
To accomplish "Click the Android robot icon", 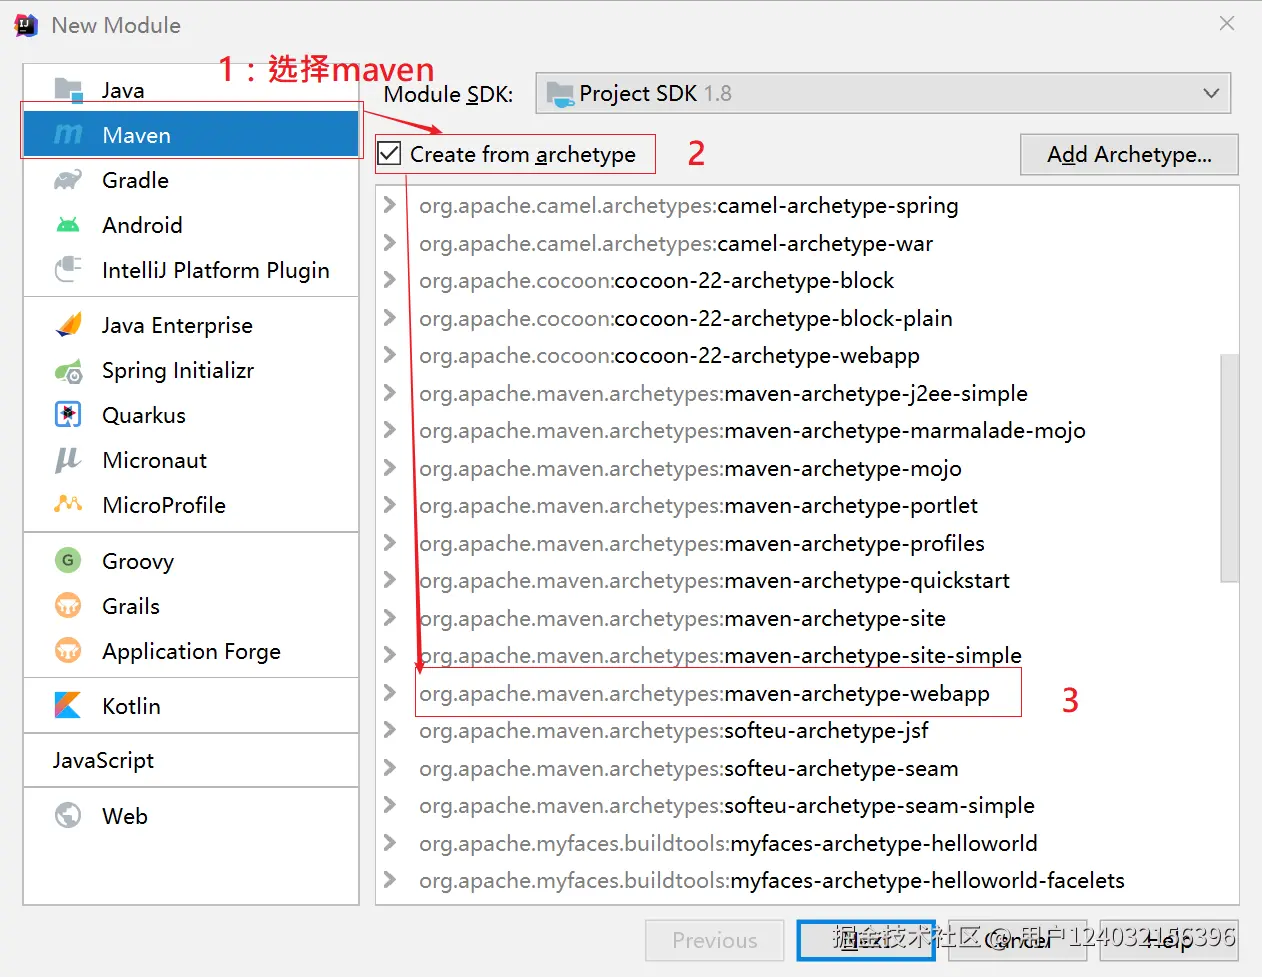I will coord(68,225).
